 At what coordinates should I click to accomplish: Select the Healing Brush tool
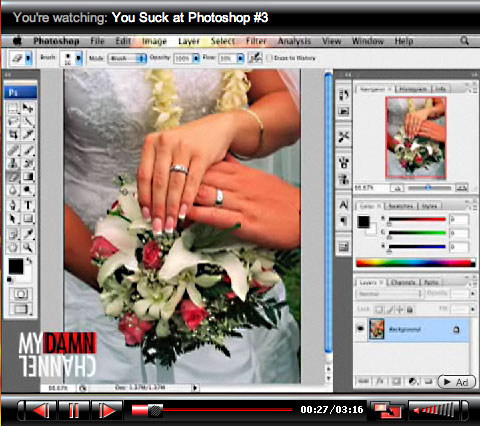pyautogui.click(x=13, y=150)
